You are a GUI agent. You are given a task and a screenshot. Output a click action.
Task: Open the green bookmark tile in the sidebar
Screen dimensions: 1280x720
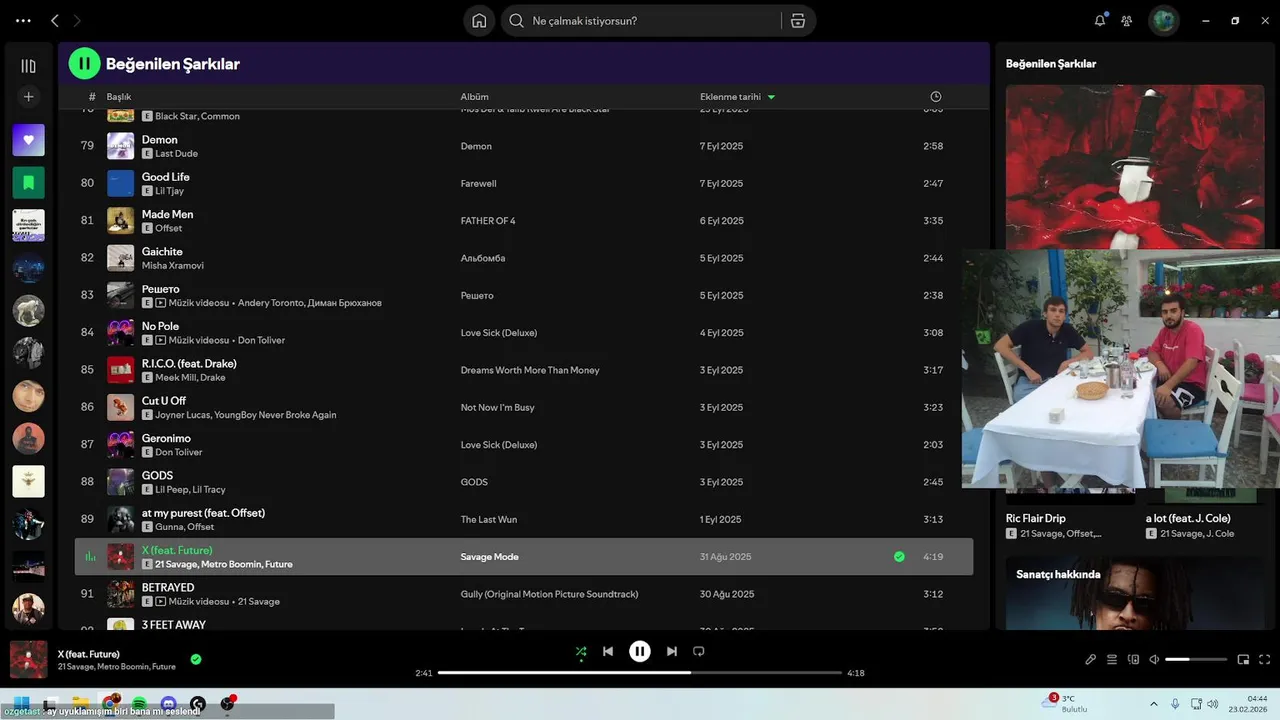tap(28, 183)
